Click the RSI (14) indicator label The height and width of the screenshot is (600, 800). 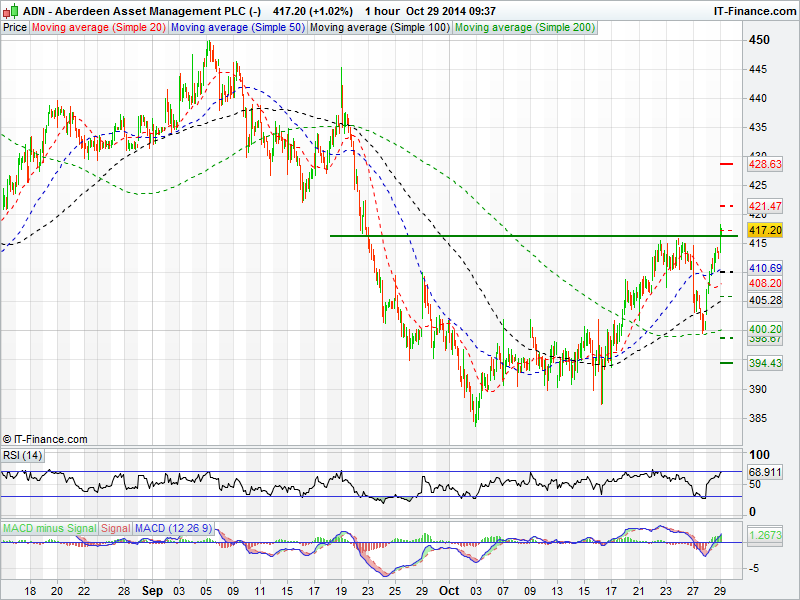pyautogui.click(x=20, y=456)
